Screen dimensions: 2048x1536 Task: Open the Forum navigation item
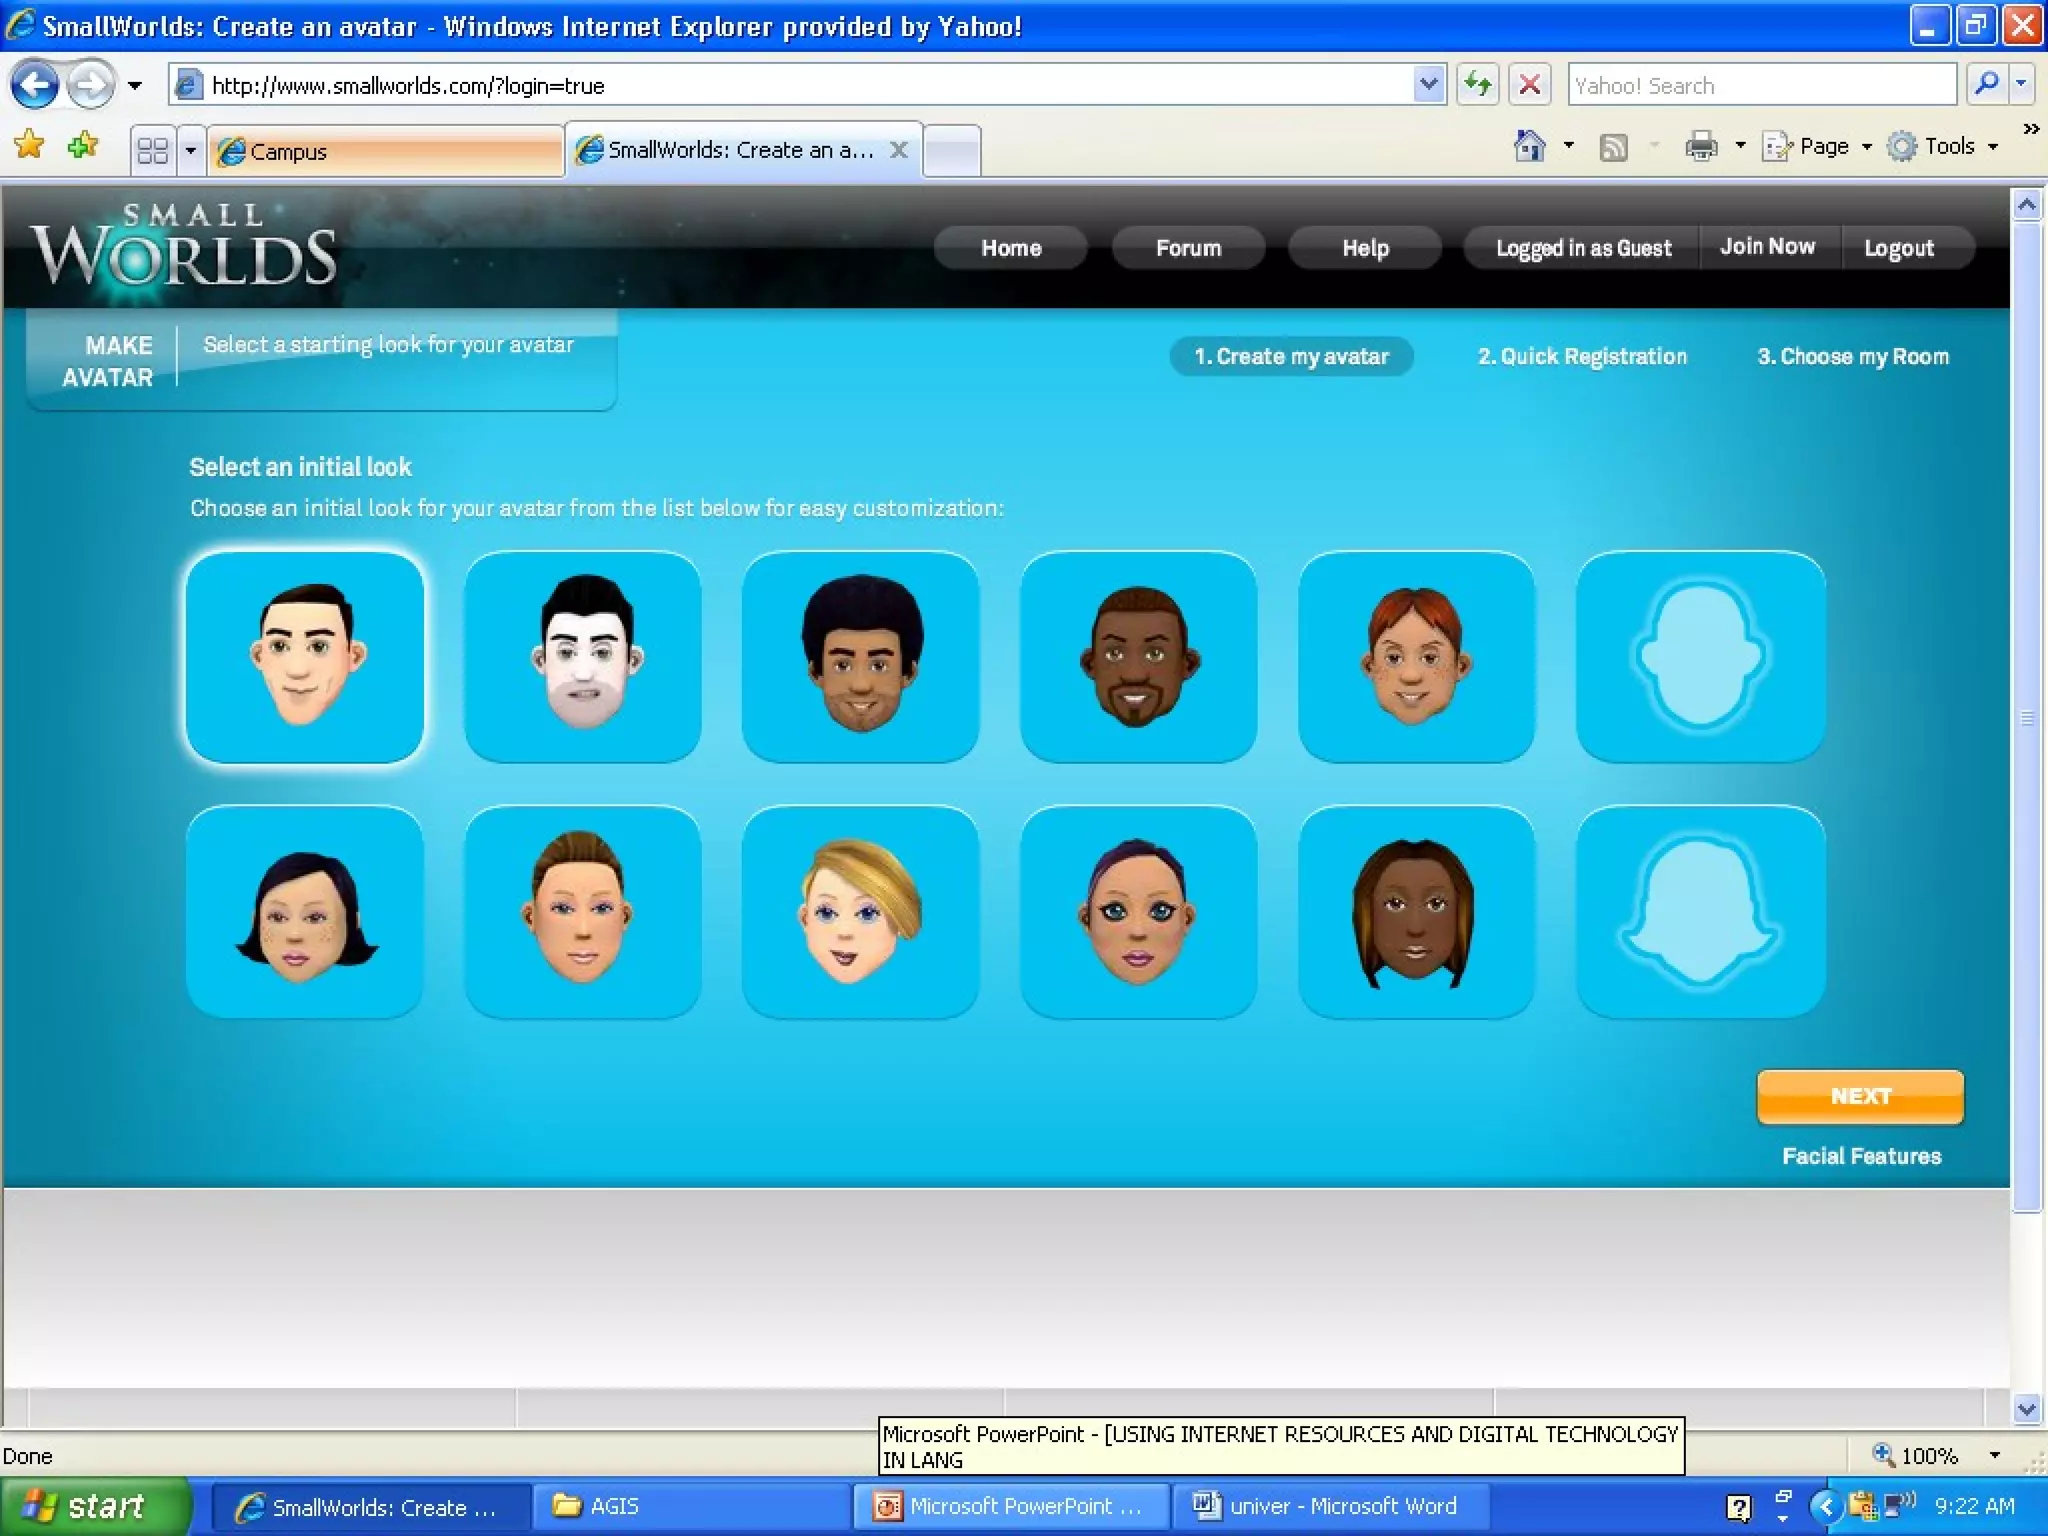1188,248
